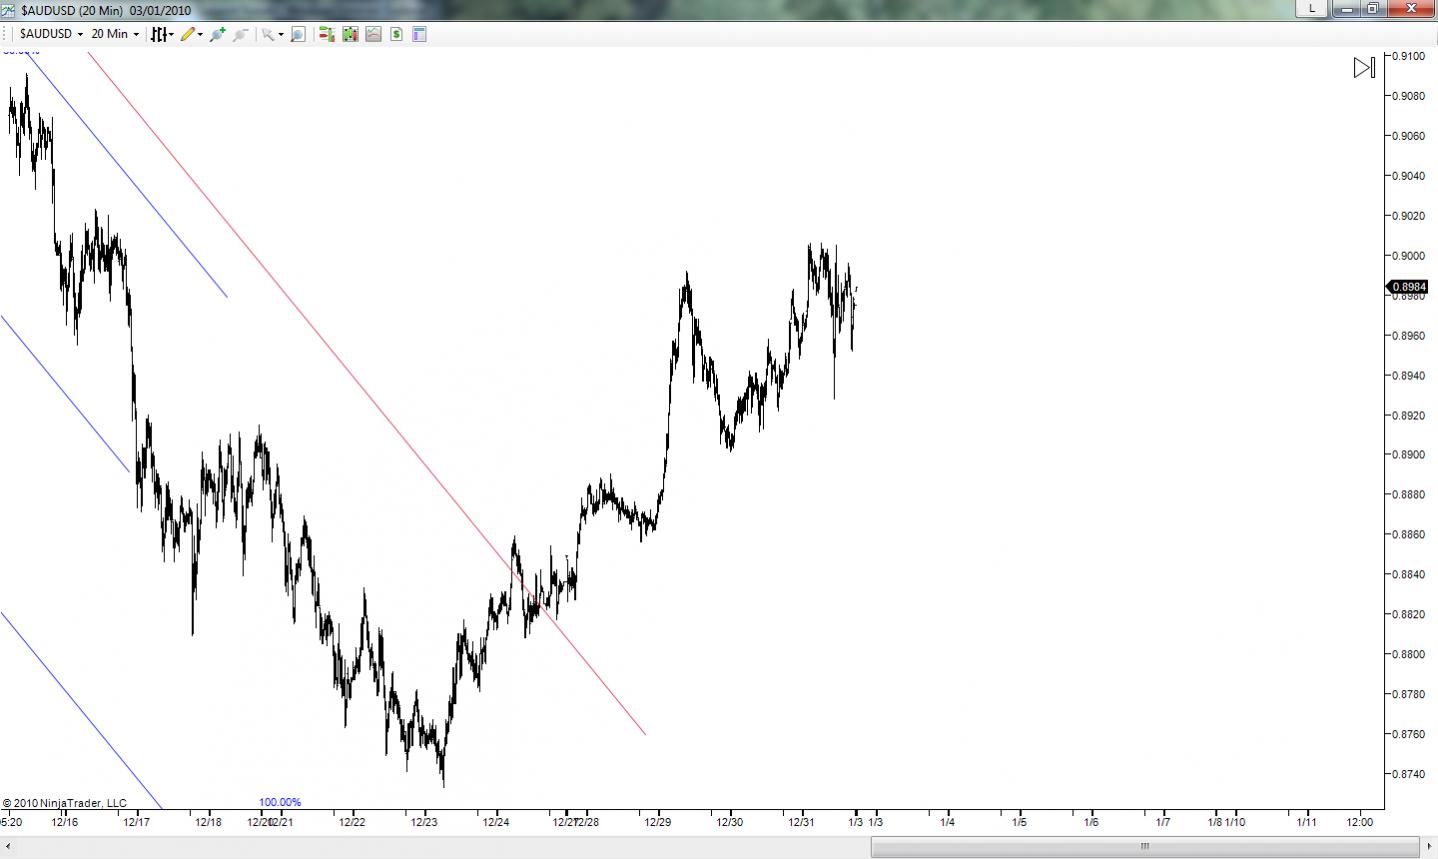1438x859 pixels.
Task: Click the 12:00 time axis label
Action: [1360, 822]
